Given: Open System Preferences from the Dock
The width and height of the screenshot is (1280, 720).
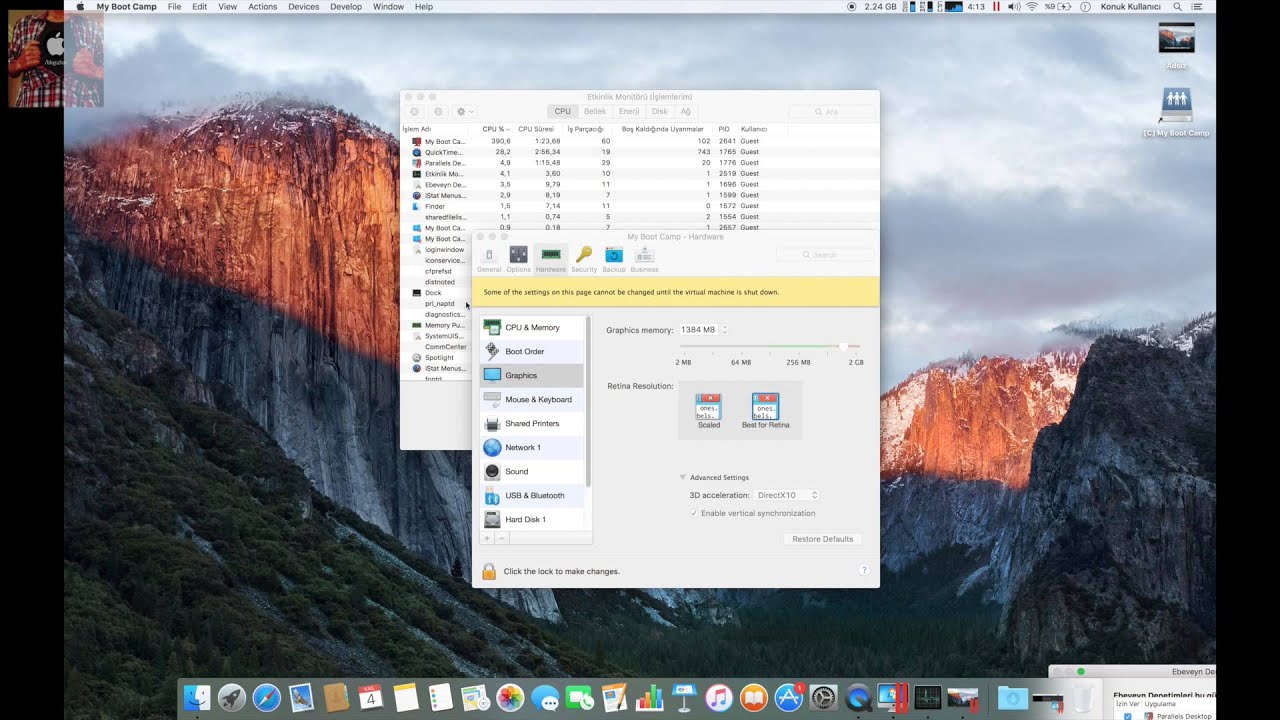Looking at the screenshot, I should coord(823,697).
